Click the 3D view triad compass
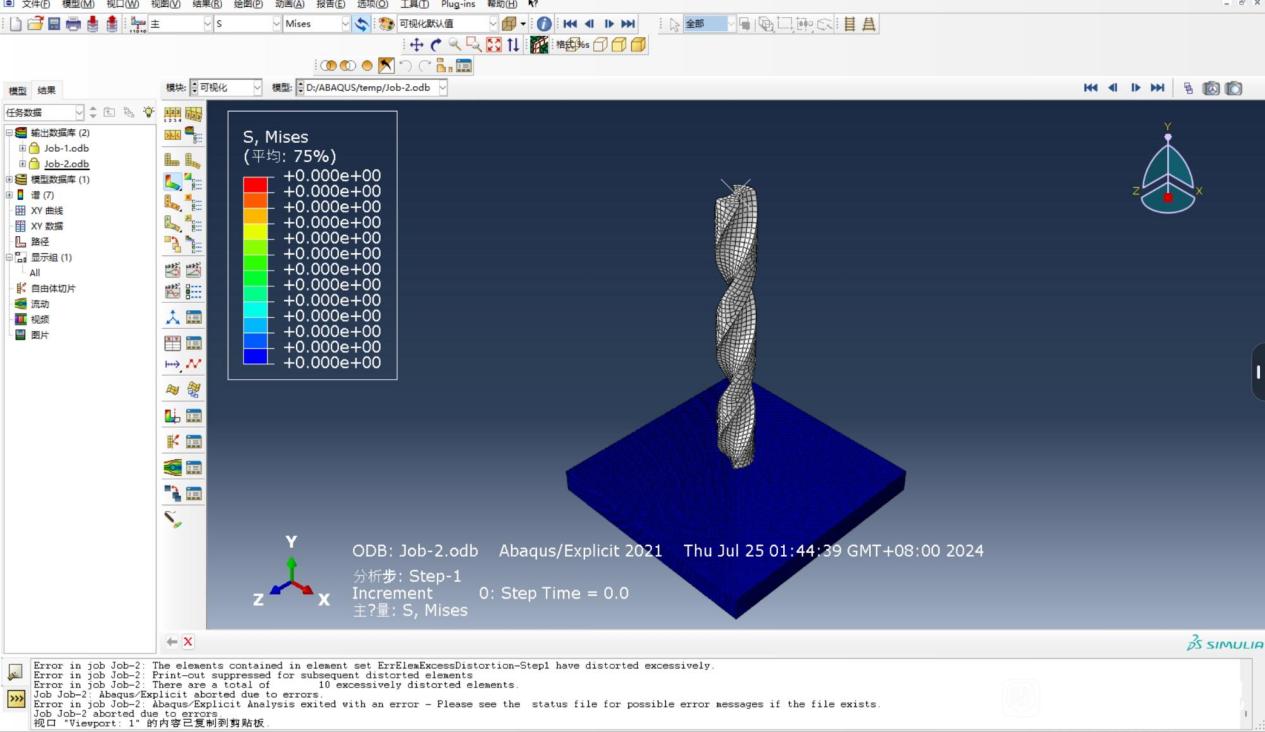 1167,170
